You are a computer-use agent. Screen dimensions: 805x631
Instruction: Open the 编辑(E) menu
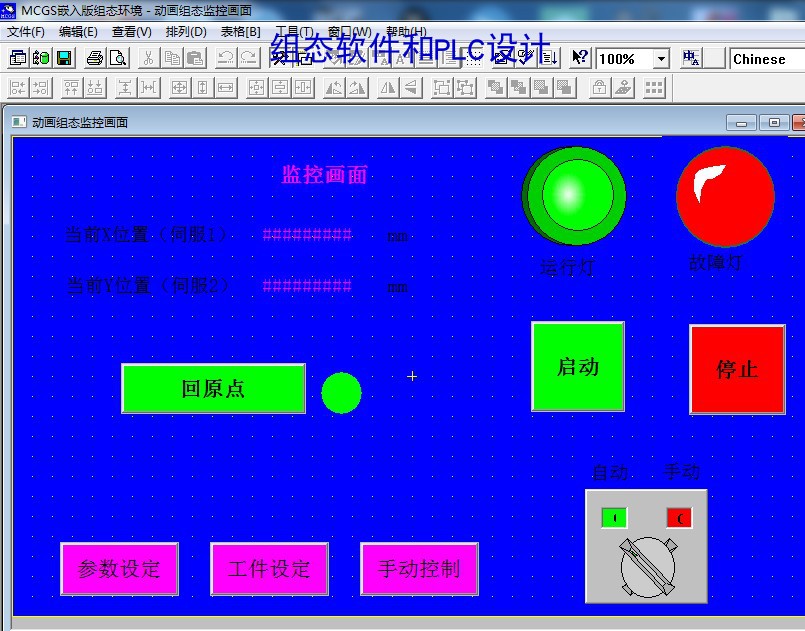(78, 32)
